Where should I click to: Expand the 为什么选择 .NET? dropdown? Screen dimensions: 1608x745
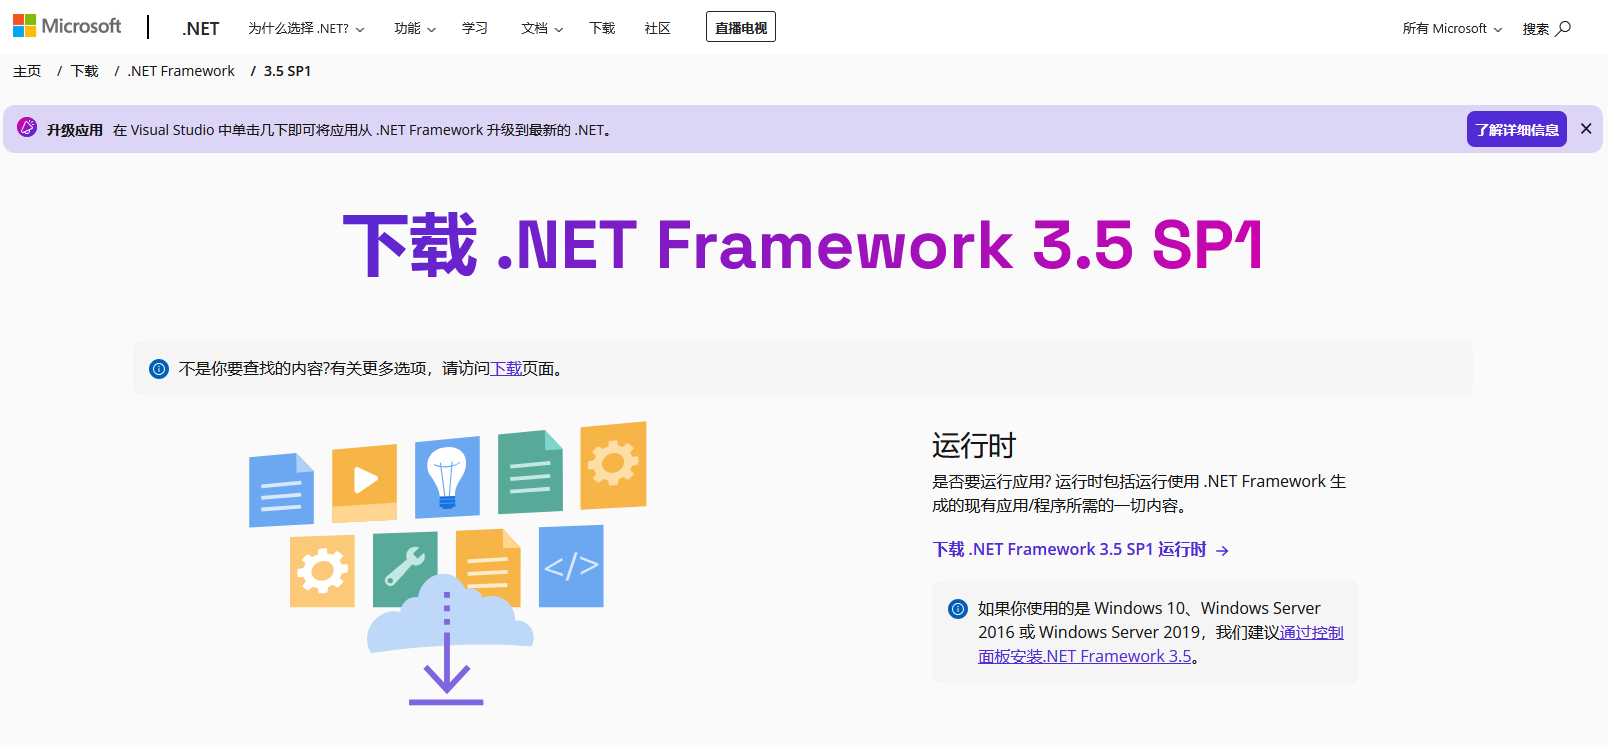[306, 29]
